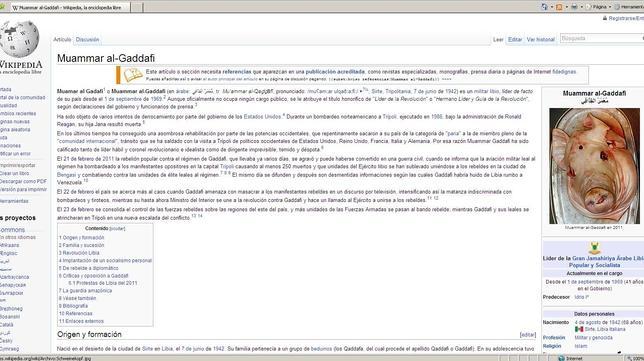Open the print button dropdown arrow
The height and width of the screenshot is (361, 644).
[582, 7]
